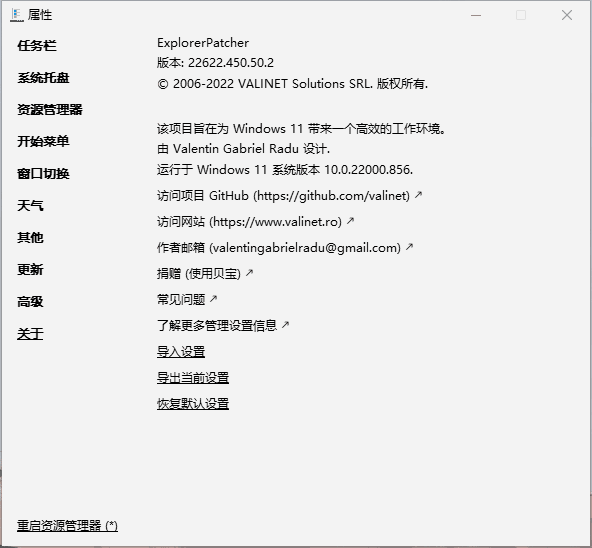This screenshot has width=592, height=548.
Task: Open the 常见问题 link
Action: coord(187,299)
